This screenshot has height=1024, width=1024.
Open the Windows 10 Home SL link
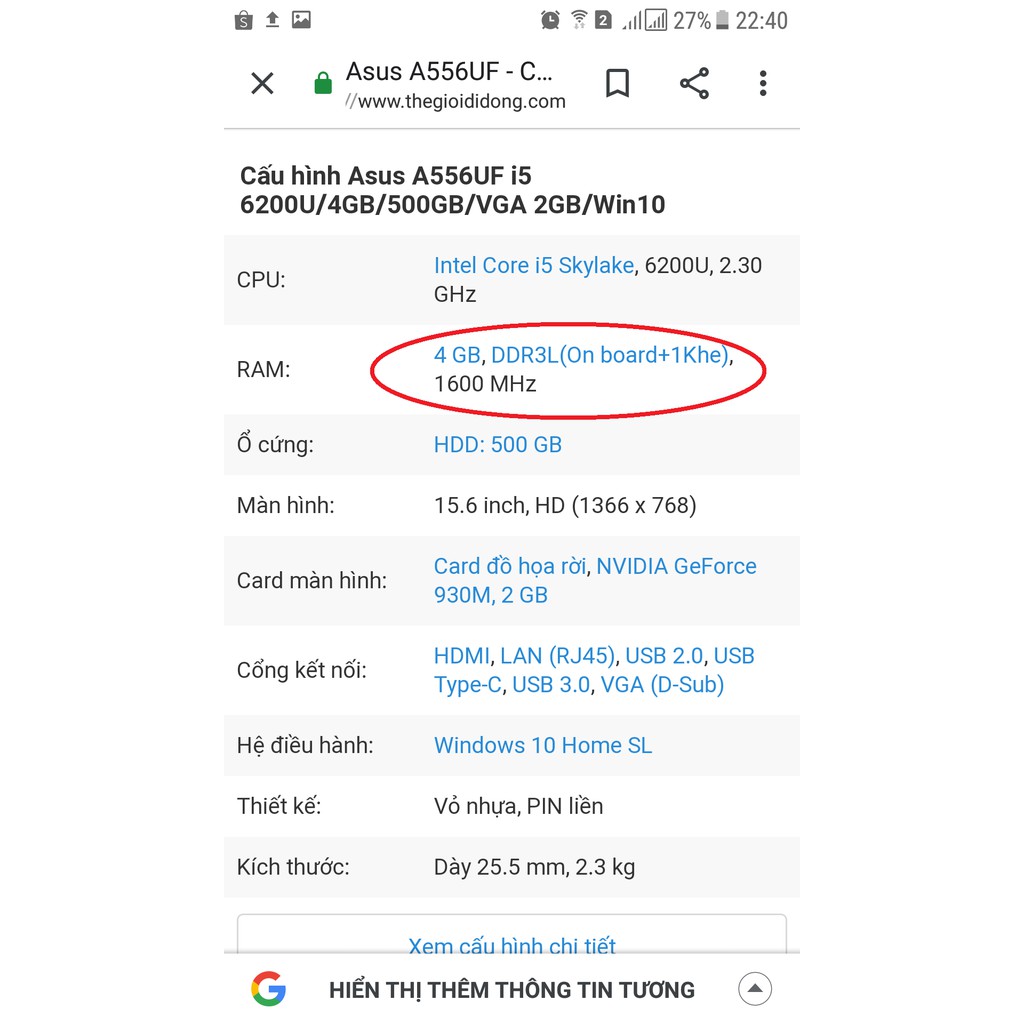[x=542, y=745]
